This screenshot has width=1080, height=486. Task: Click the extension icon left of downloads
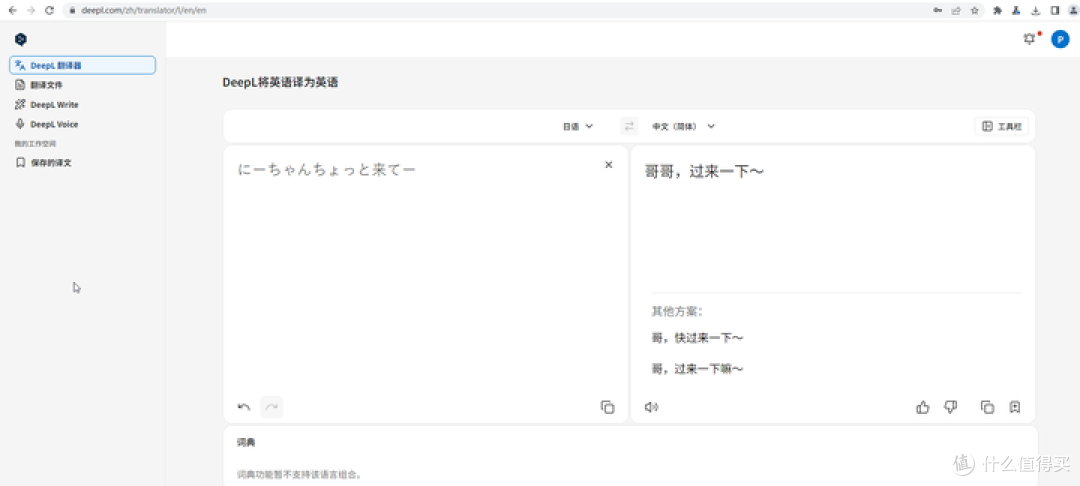coord(1016,10)
